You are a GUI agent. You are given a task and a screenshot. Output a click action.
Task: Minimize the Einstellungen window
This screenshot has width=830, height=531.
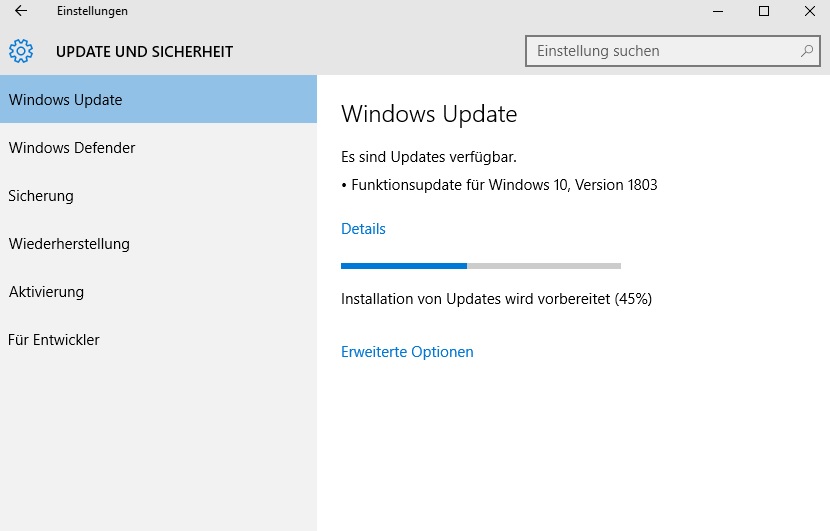[x=718, y=11]
